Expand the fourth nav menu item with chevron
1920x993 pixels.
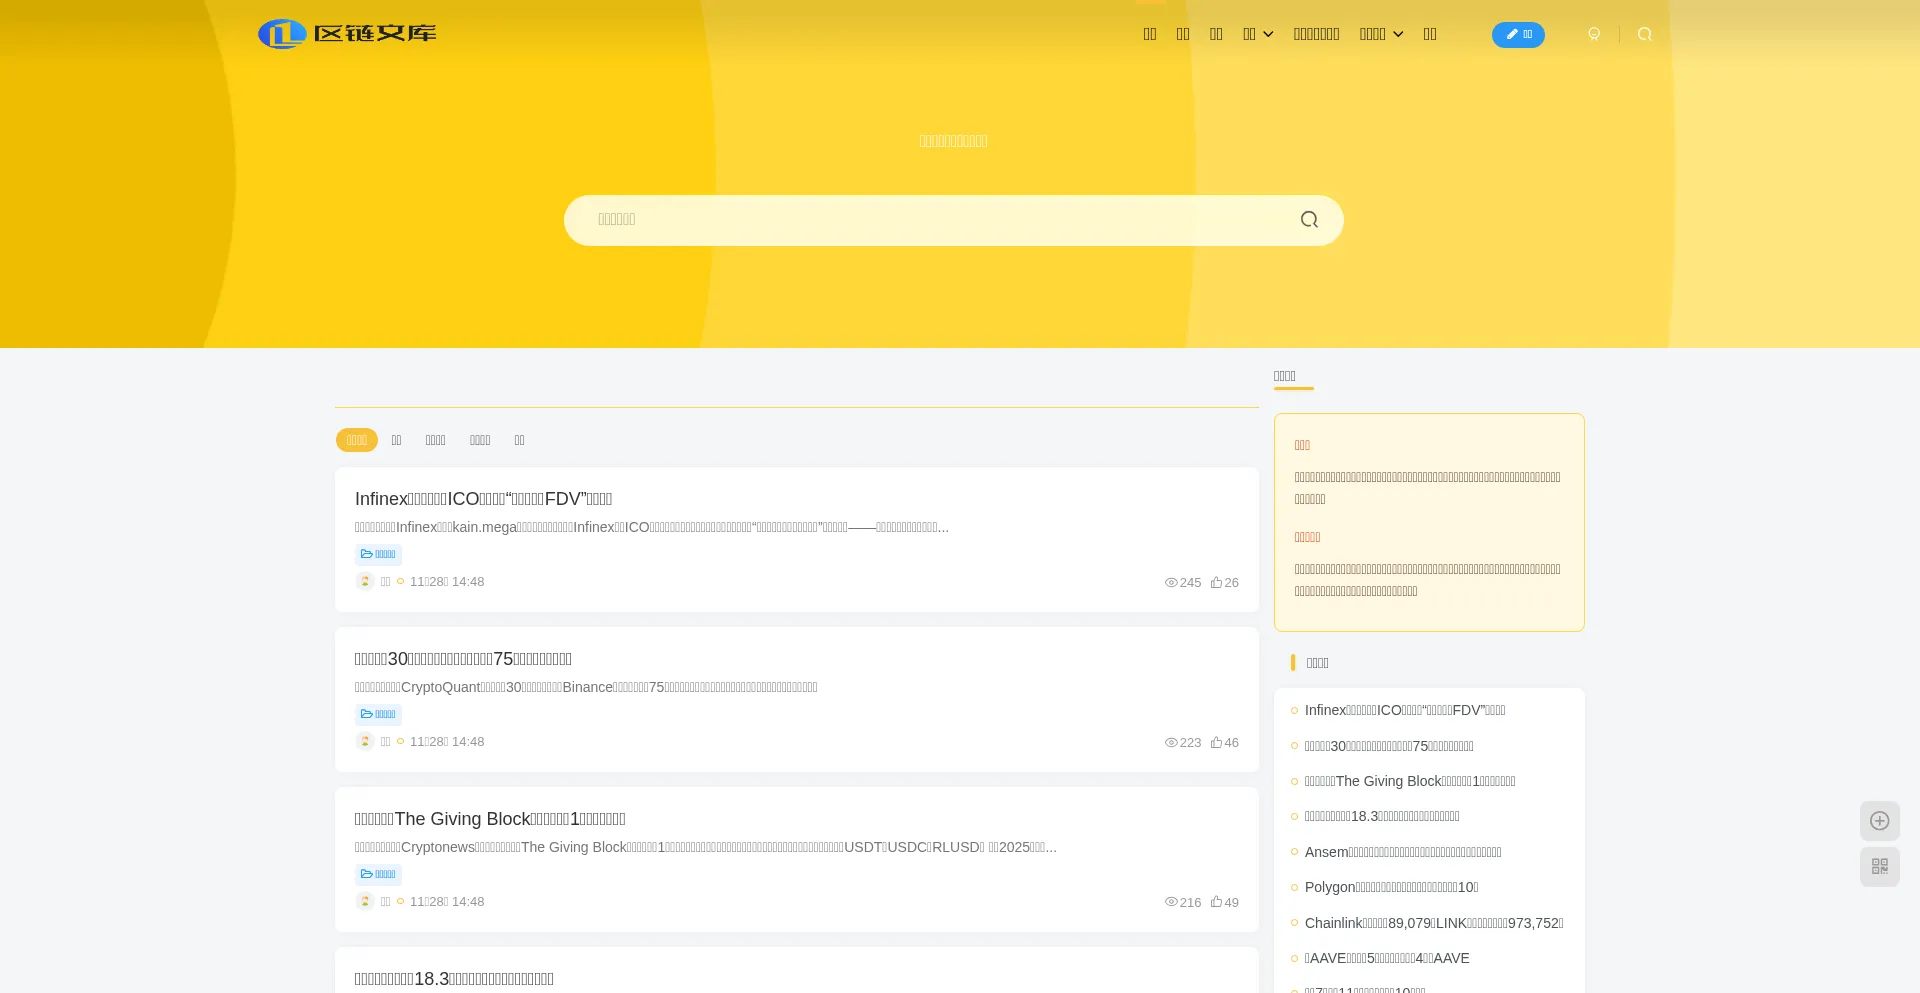(1257, 34)
